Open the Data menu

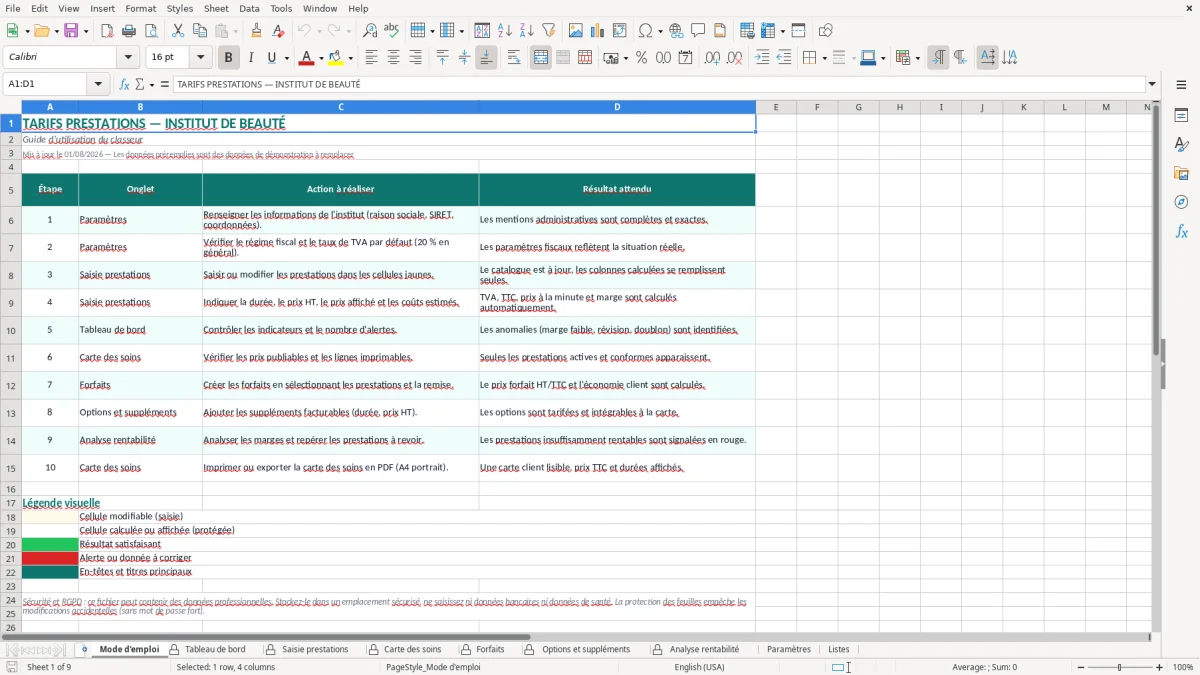tap(249, 8)
